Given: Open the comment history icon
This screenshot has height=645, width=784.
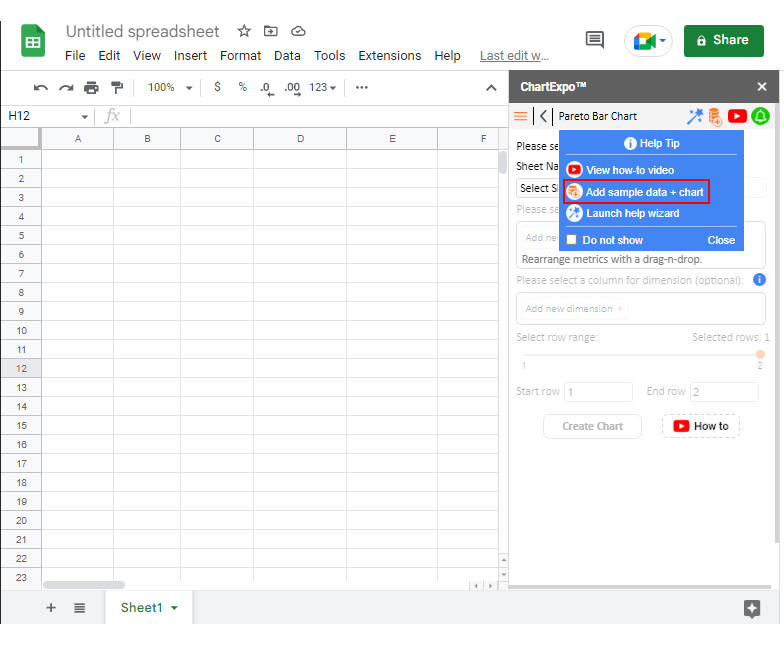Looking at the screenshot, I should pyautogui.click(x=594, y=40).
